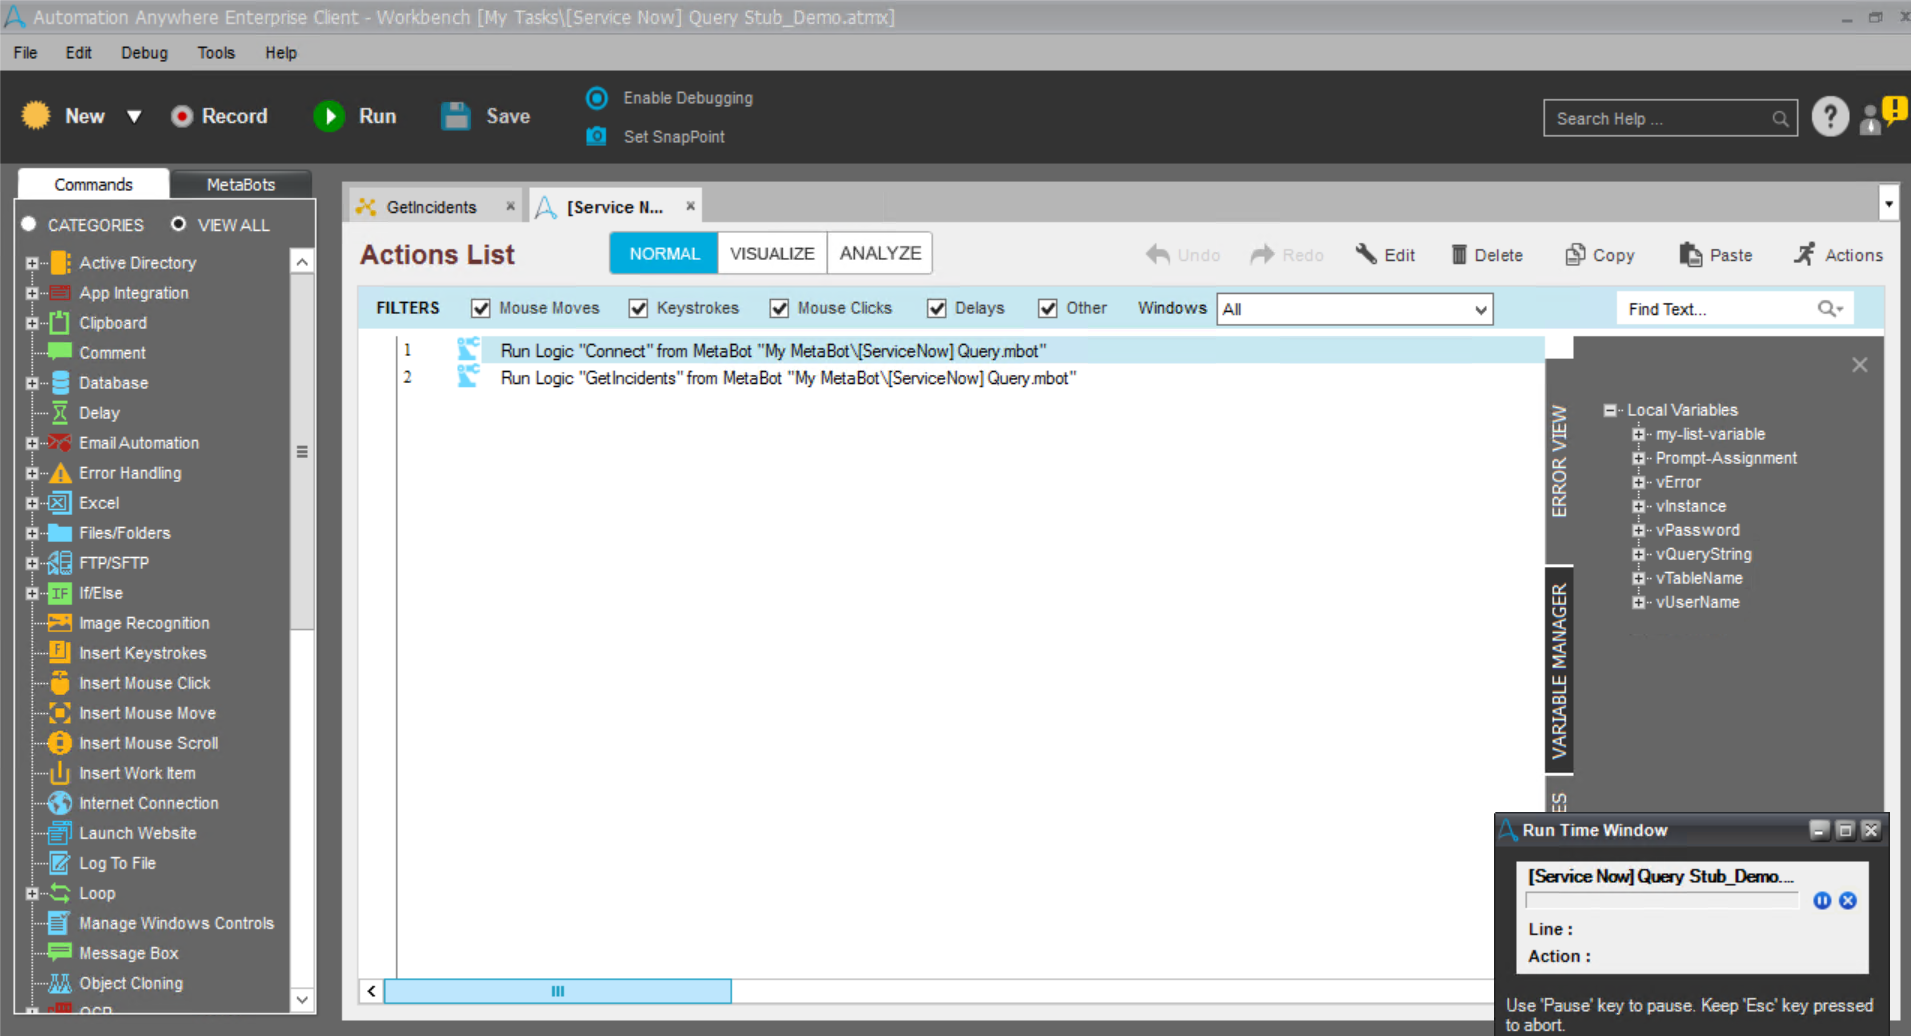1911x1036 pixels.
Task: Click the Copy action button
Action: click(x=1600, y=255)
